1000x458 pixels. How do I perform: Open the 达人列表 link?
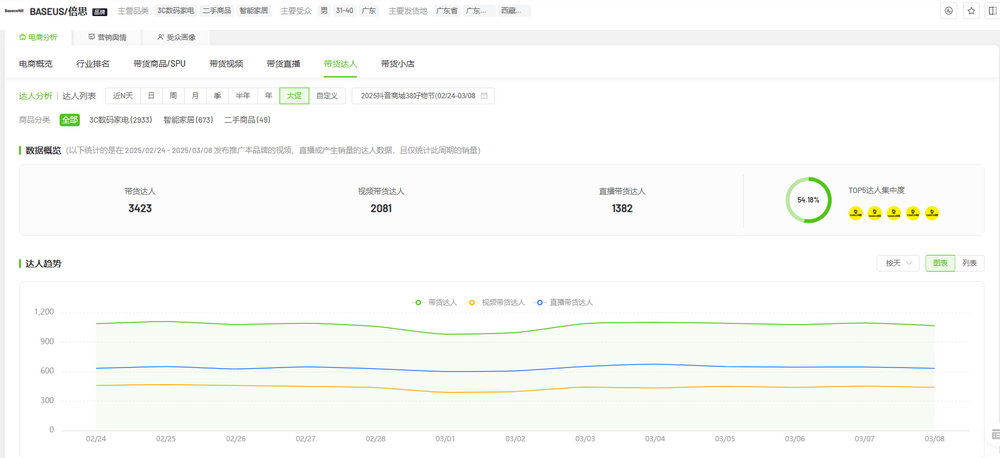(x=79, y=96)
